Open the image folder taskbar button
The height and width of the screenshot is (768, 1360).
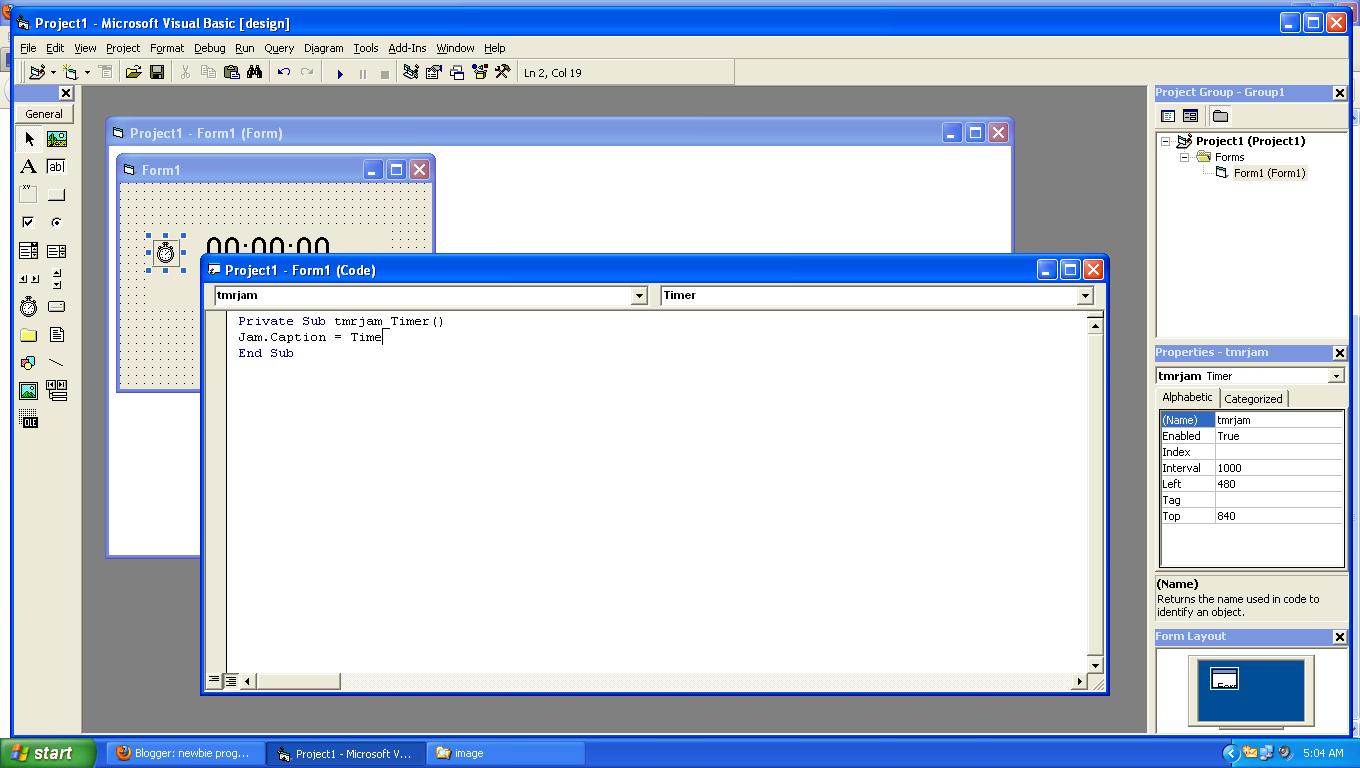click(x=505, y=753)
